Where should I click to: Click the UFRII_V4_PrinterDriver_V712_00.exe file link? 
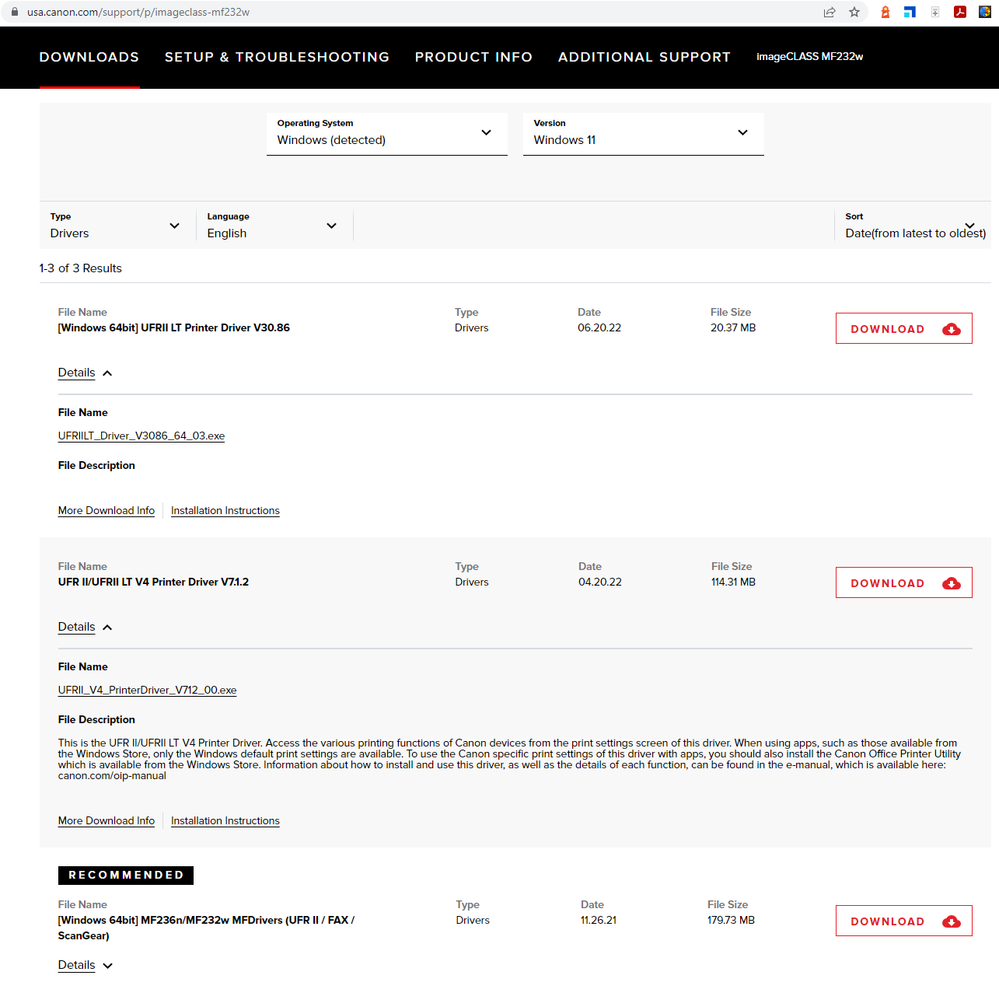pyautogui.click(x=147, y=690)
